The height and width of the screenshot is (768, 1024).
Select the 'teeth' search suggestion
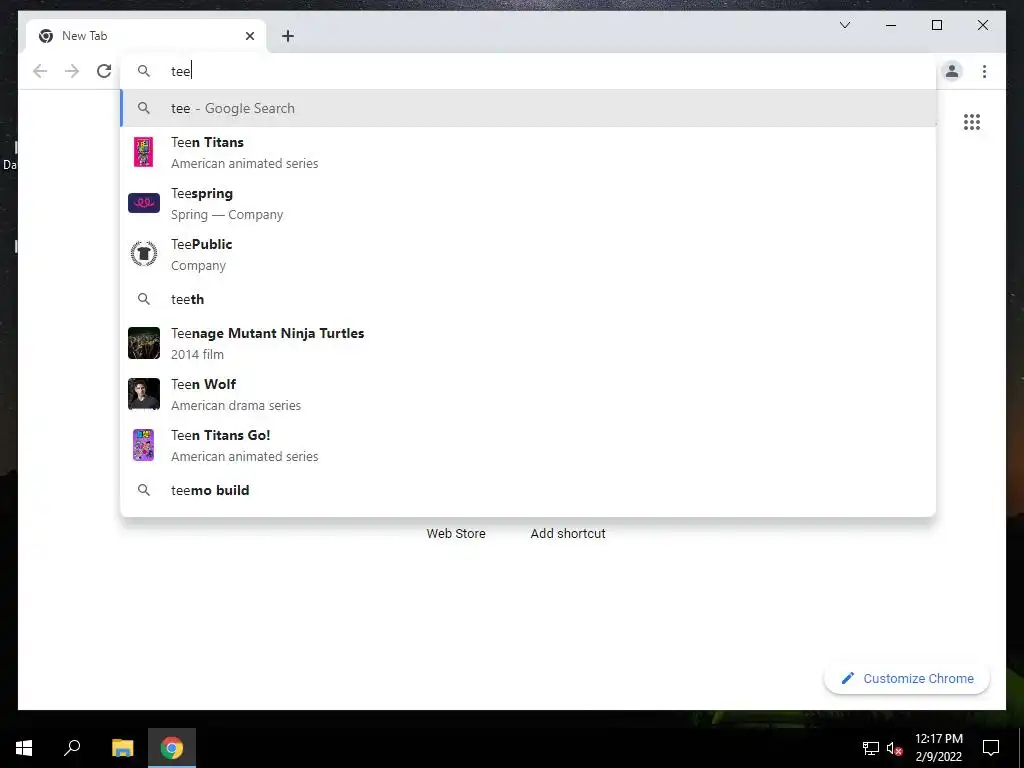point(528,299)
